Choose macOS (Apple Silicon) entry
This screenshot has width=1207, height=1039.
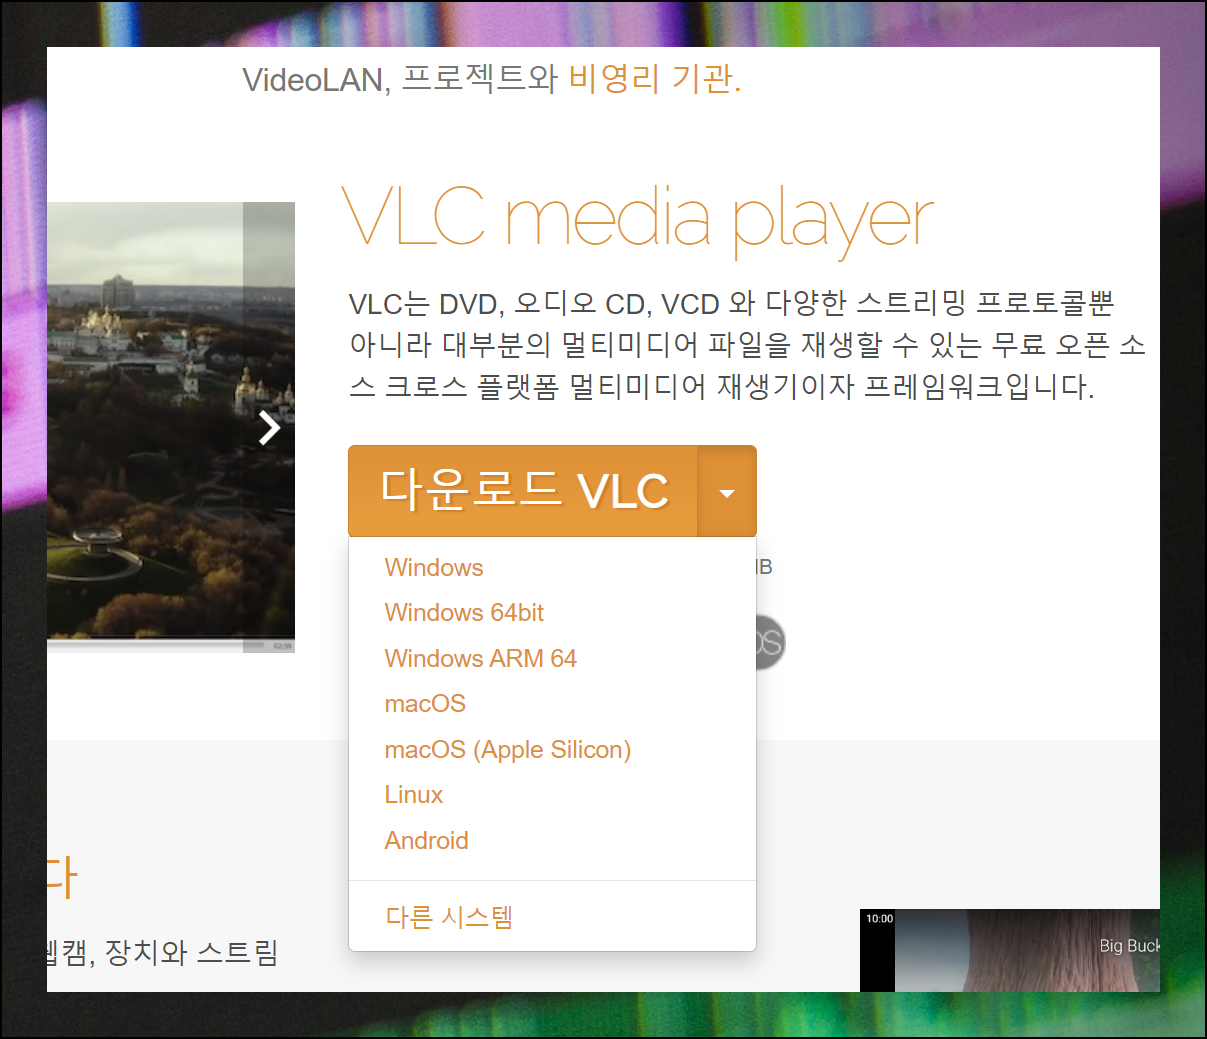coord(507,749)
